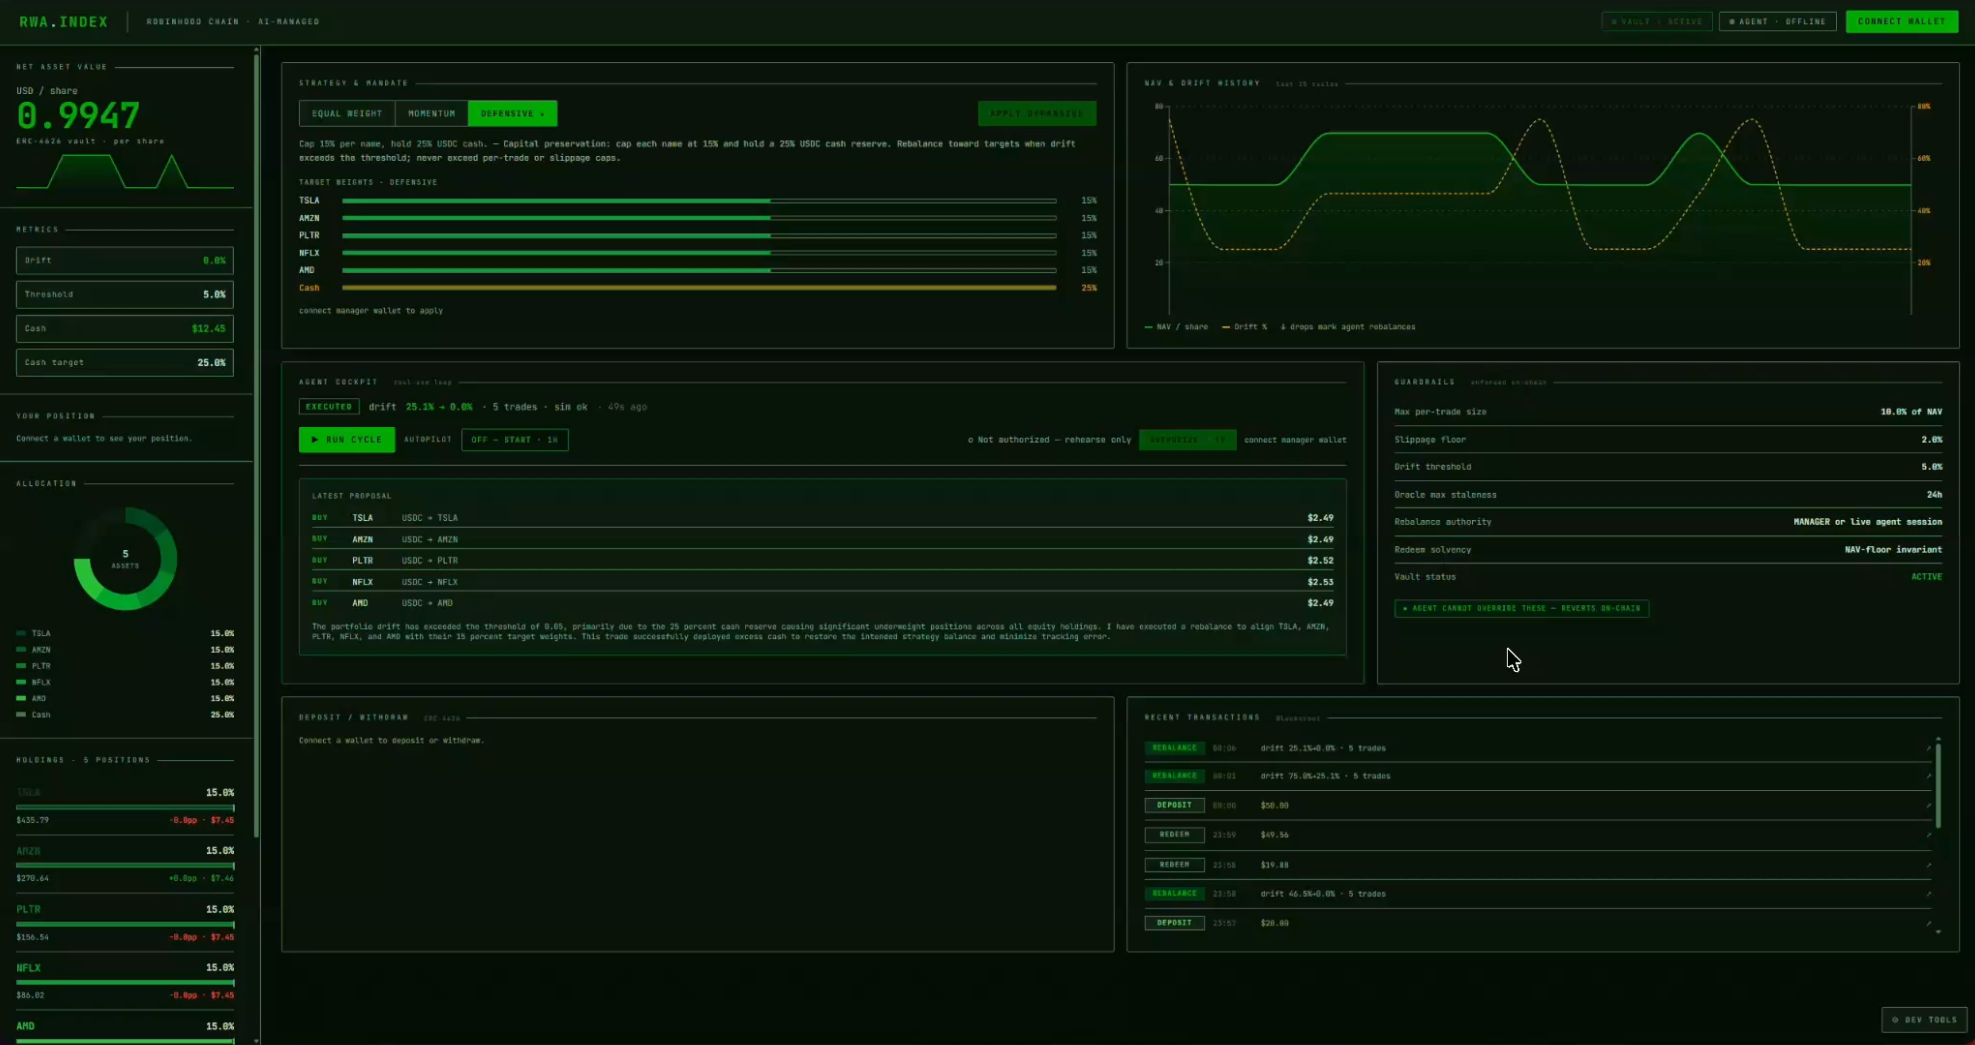Select the Defensive strategy tab

(512, 113)
